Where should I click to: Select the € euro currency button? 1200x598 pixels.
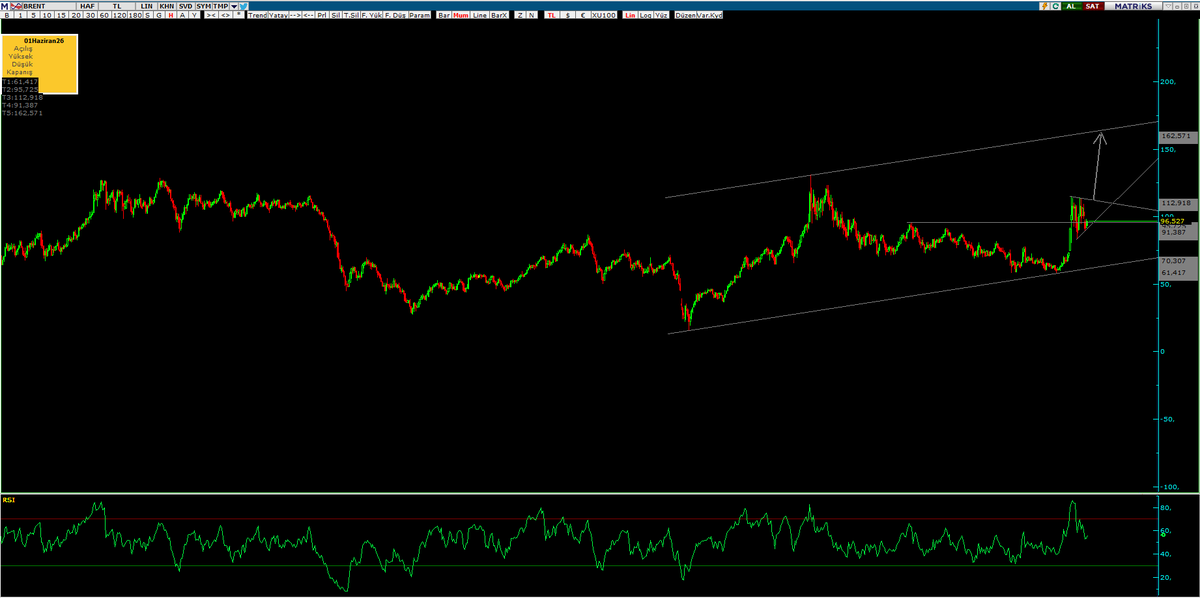point(583,15)
